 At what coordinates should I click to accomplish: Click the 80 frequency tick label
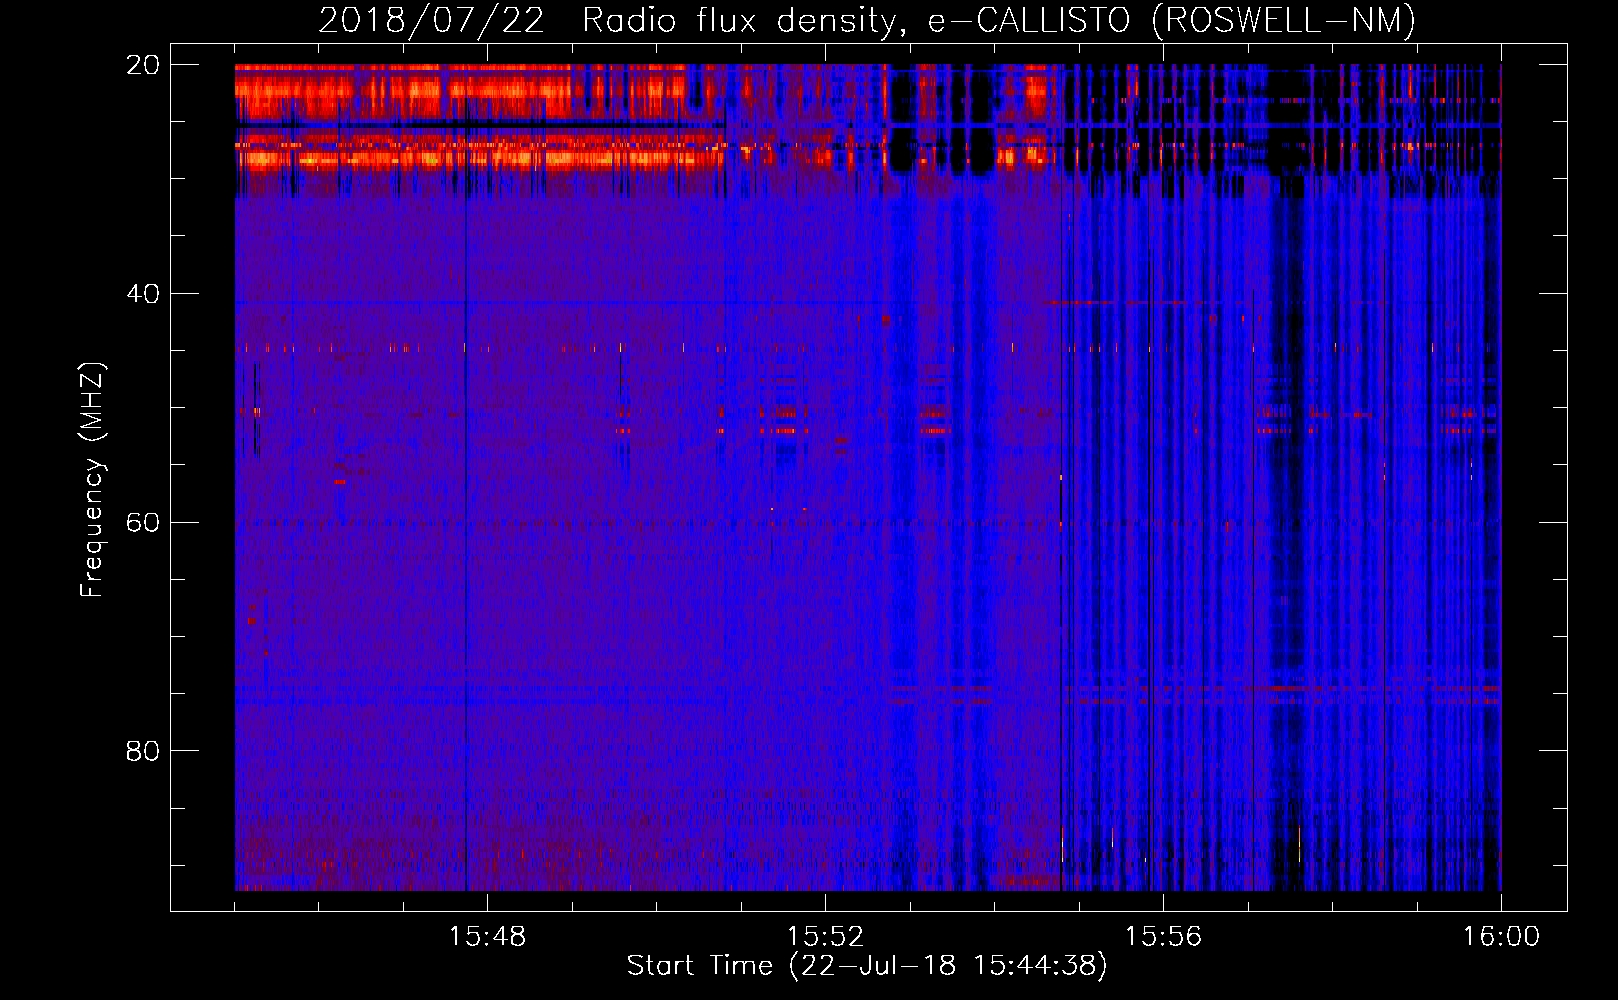143,751
